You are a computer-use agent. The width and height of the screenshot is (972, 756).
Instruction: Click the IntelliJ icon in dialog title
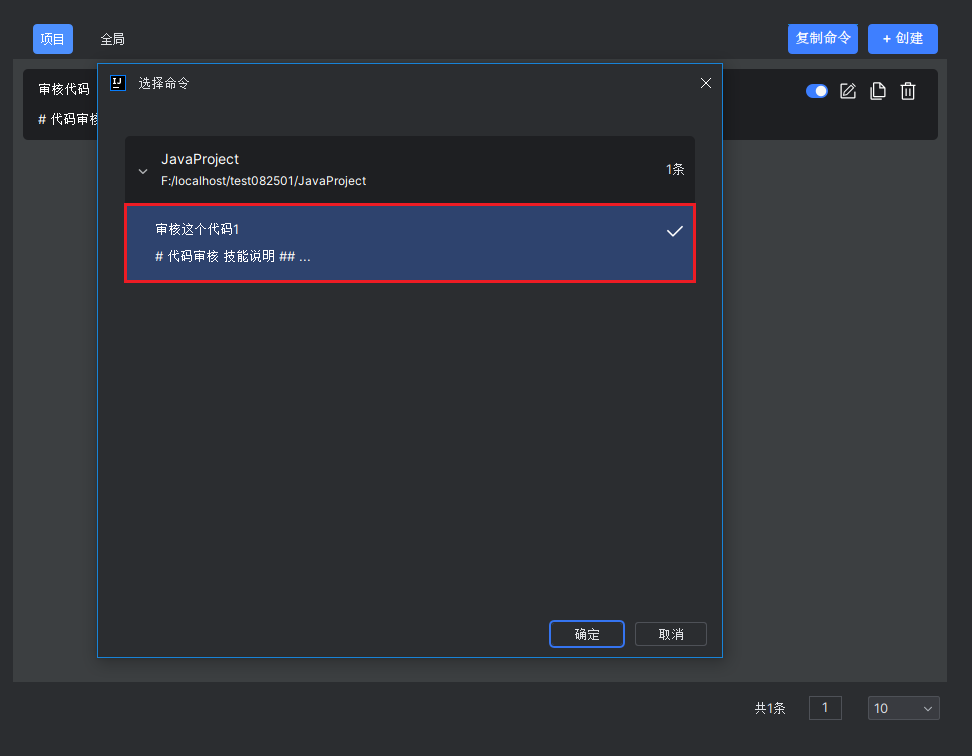pyautogui.click(x=118, y=83)
